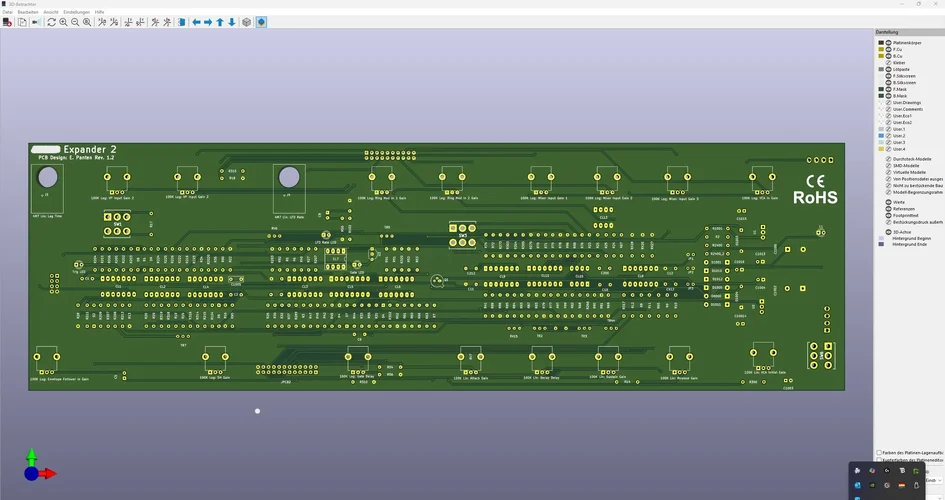Open the Einstellungen menu
This screenshot has width=945, height=500.
tap(77, 12)
